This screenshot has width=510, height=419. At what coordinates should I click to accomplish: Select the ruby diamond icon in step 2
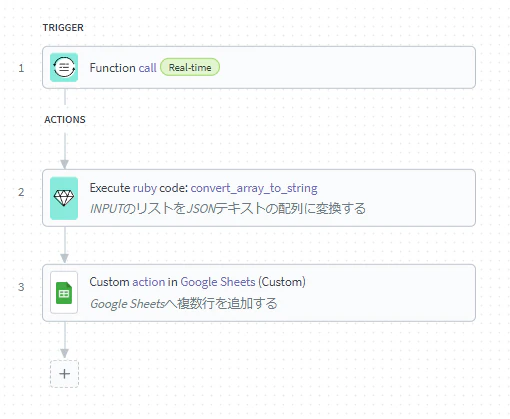[x=64, y=198]
